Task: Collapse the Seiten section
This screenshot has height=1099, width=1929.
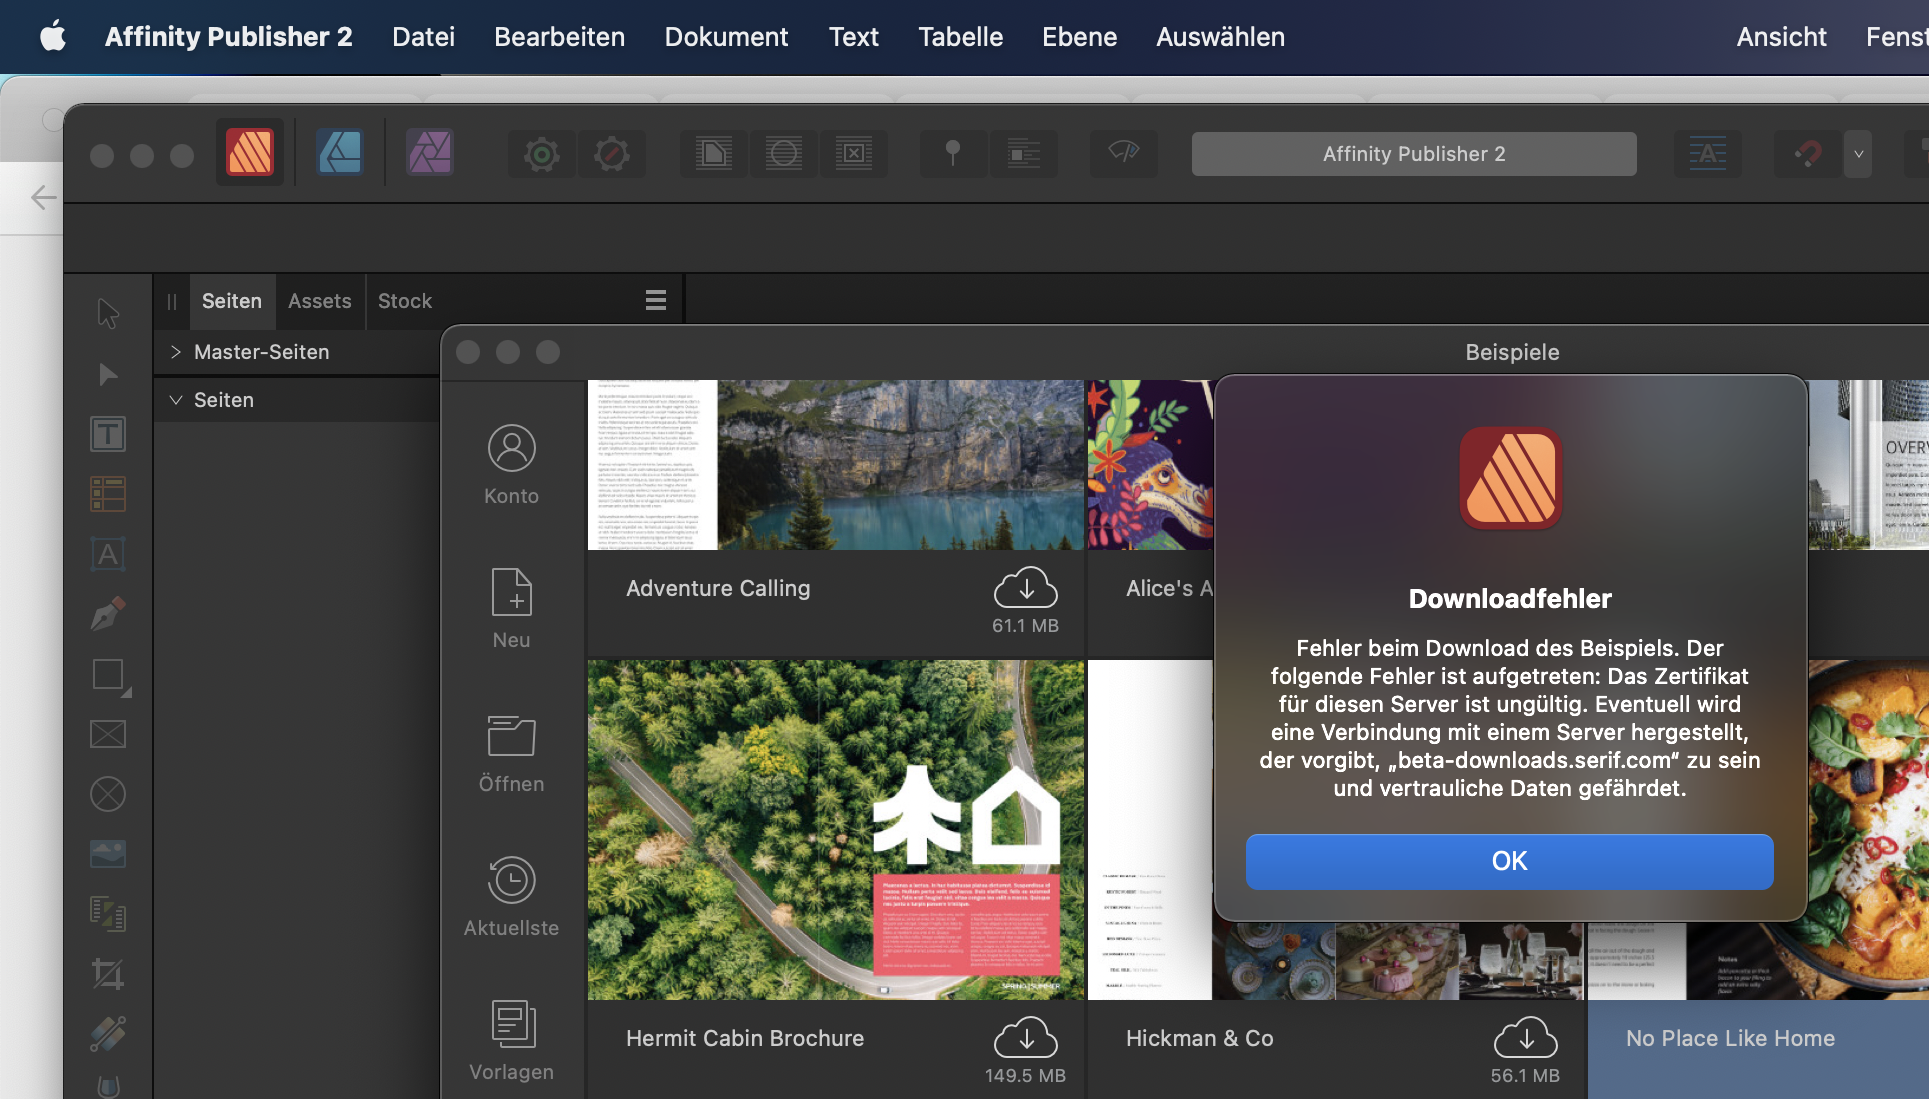Action: coord(176,400)
